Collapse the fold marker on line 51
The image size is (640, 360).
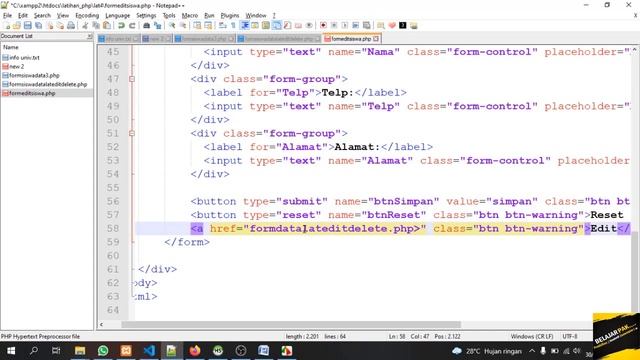pyautogui.click(x=132, y=133)
